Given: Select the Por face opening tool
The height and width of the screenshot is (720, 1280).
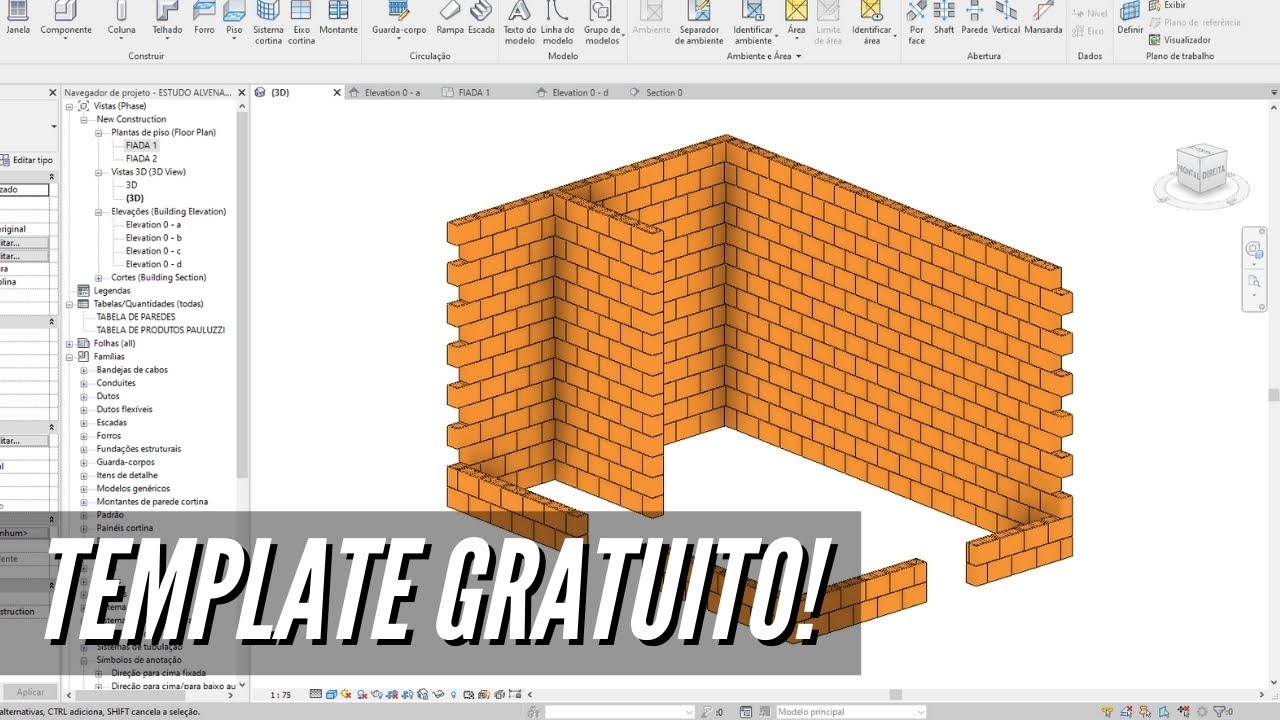Looking at the screenshot, I should pyautogui.click(x=916, y=23).
